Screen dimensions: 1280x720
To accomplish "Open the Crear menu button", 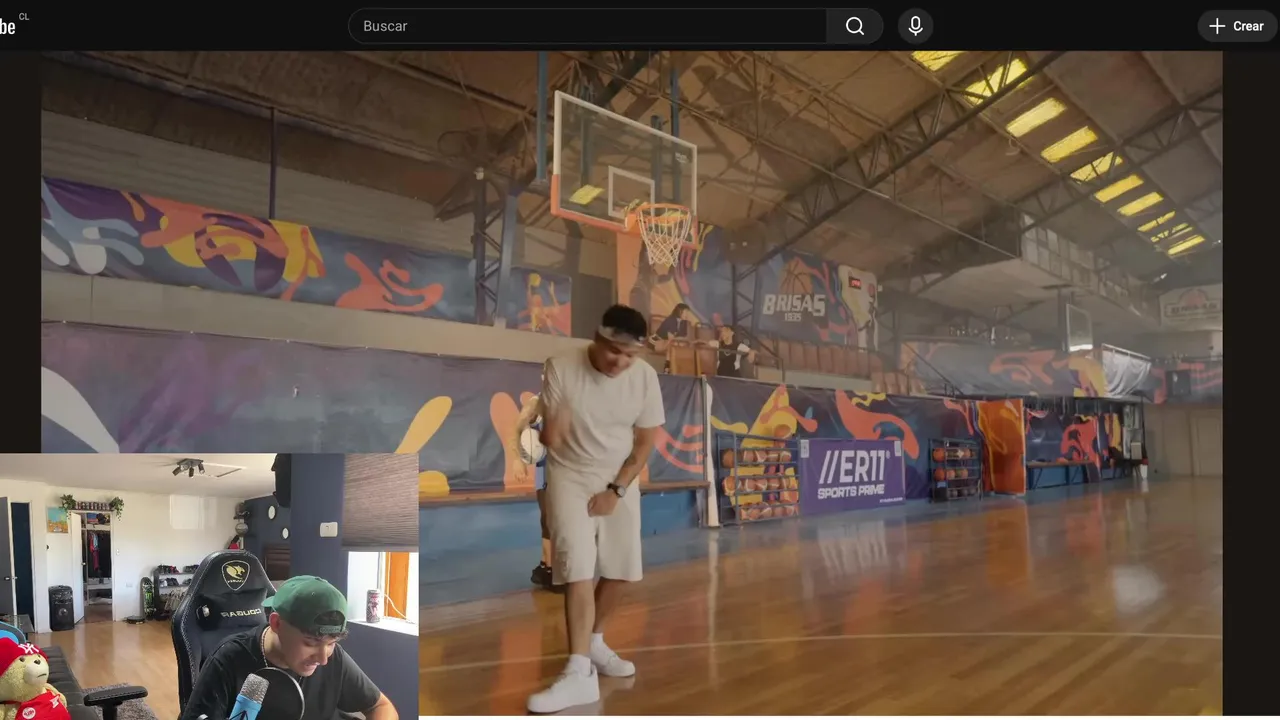I will (x=1237, y=26).
